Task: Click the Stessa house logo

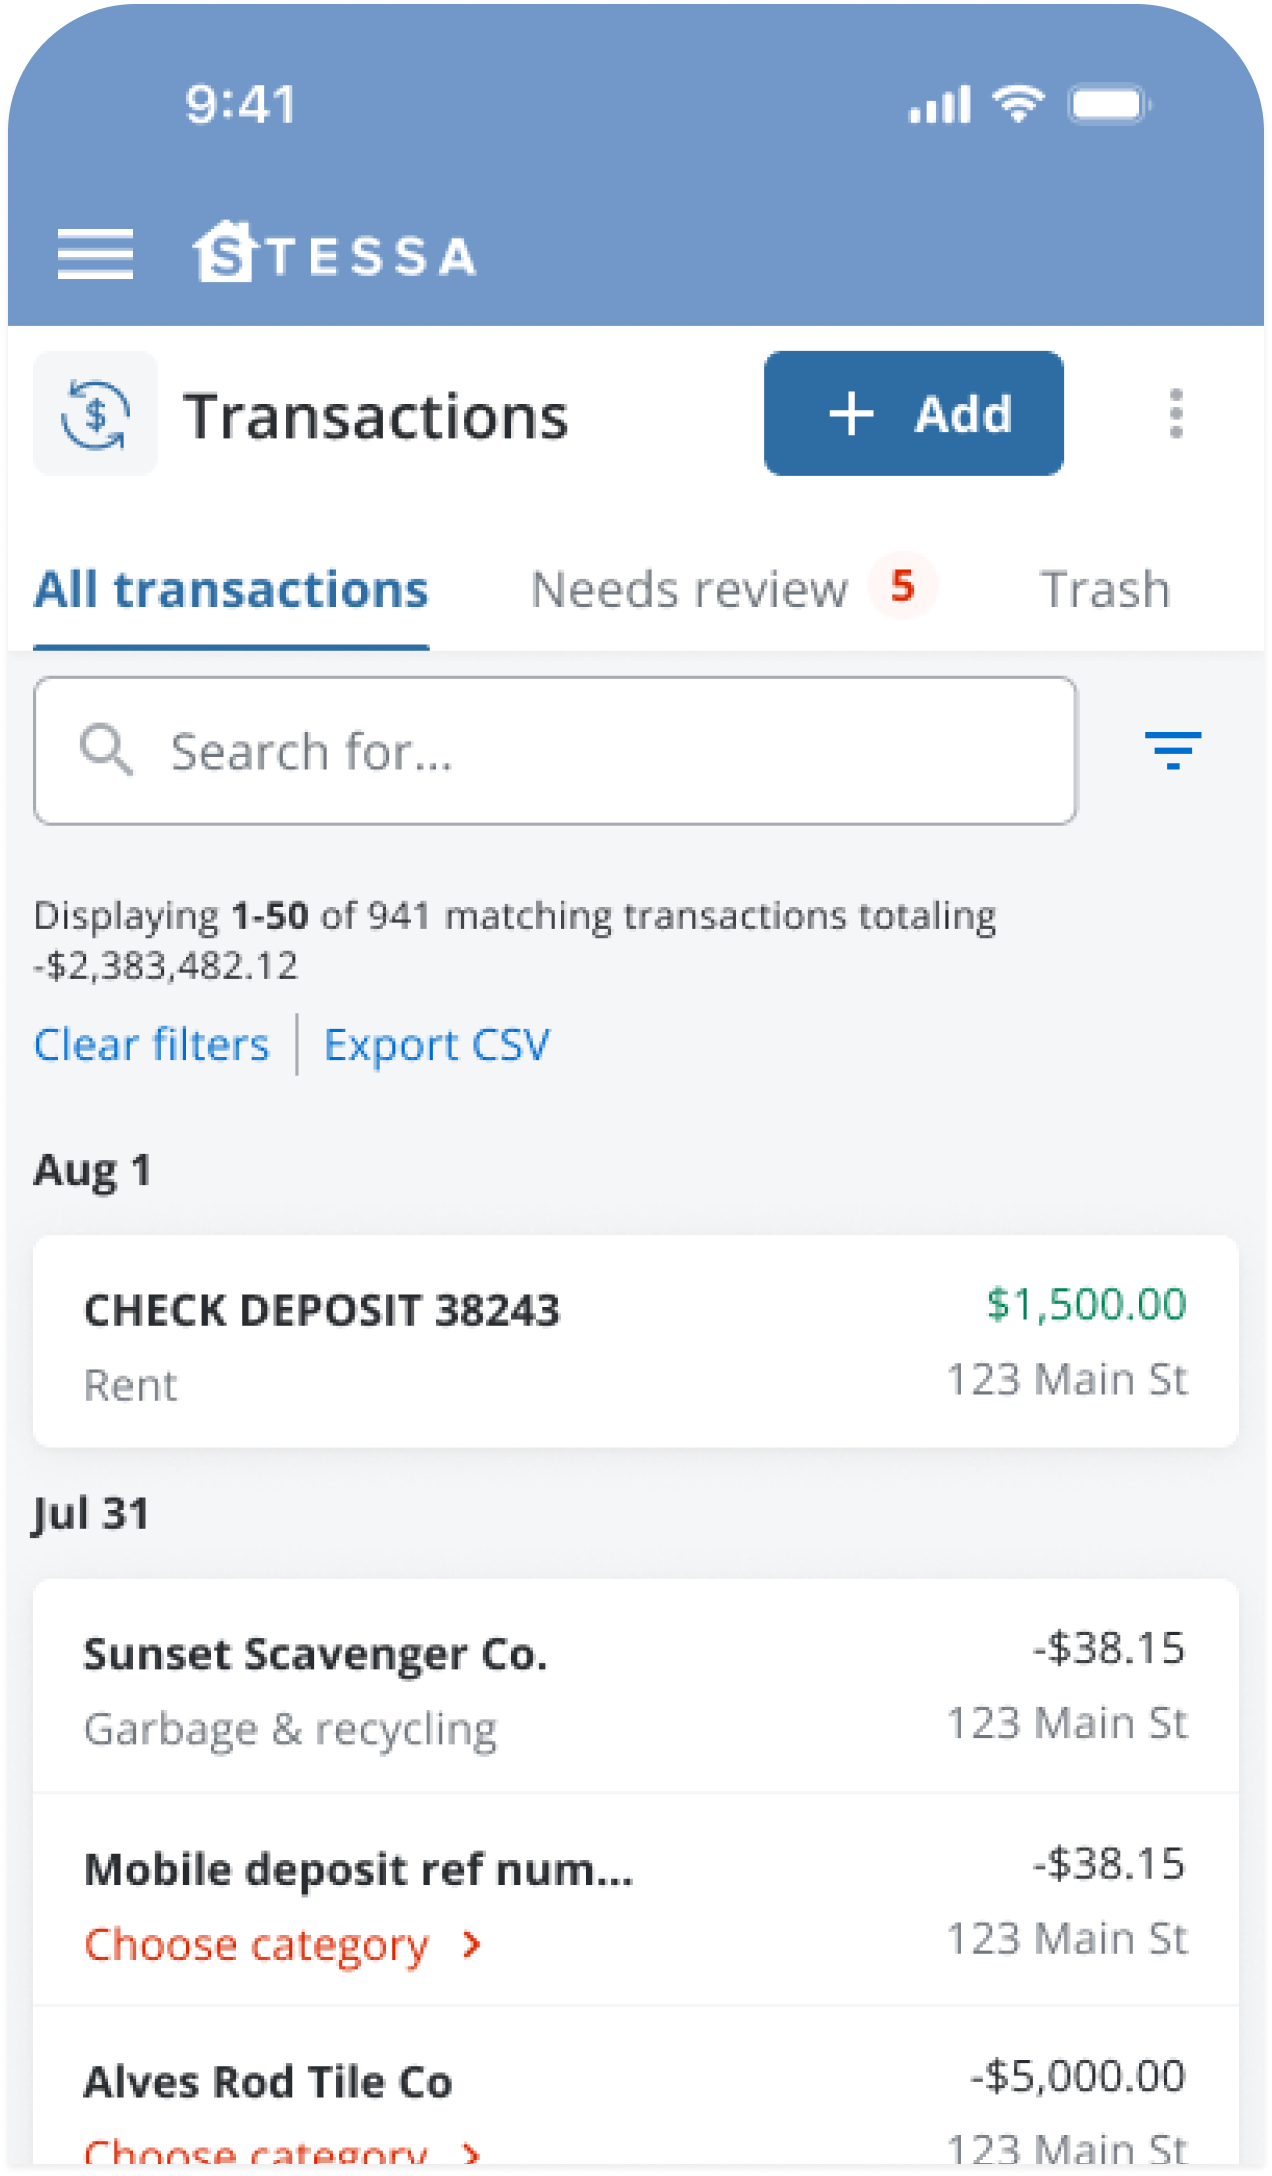Action: [x=224, y=252]
